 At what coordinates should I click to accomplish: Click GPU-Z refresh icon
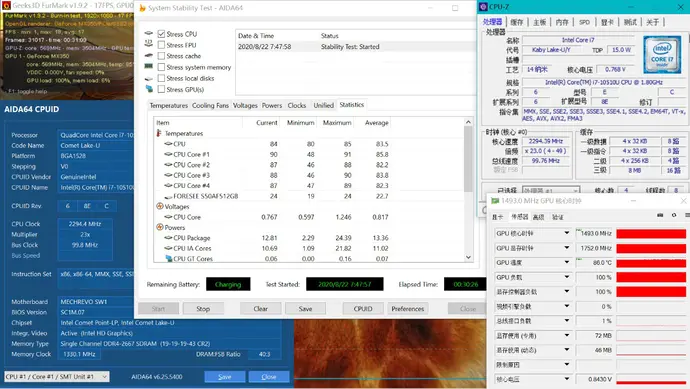tap(674, 215)
